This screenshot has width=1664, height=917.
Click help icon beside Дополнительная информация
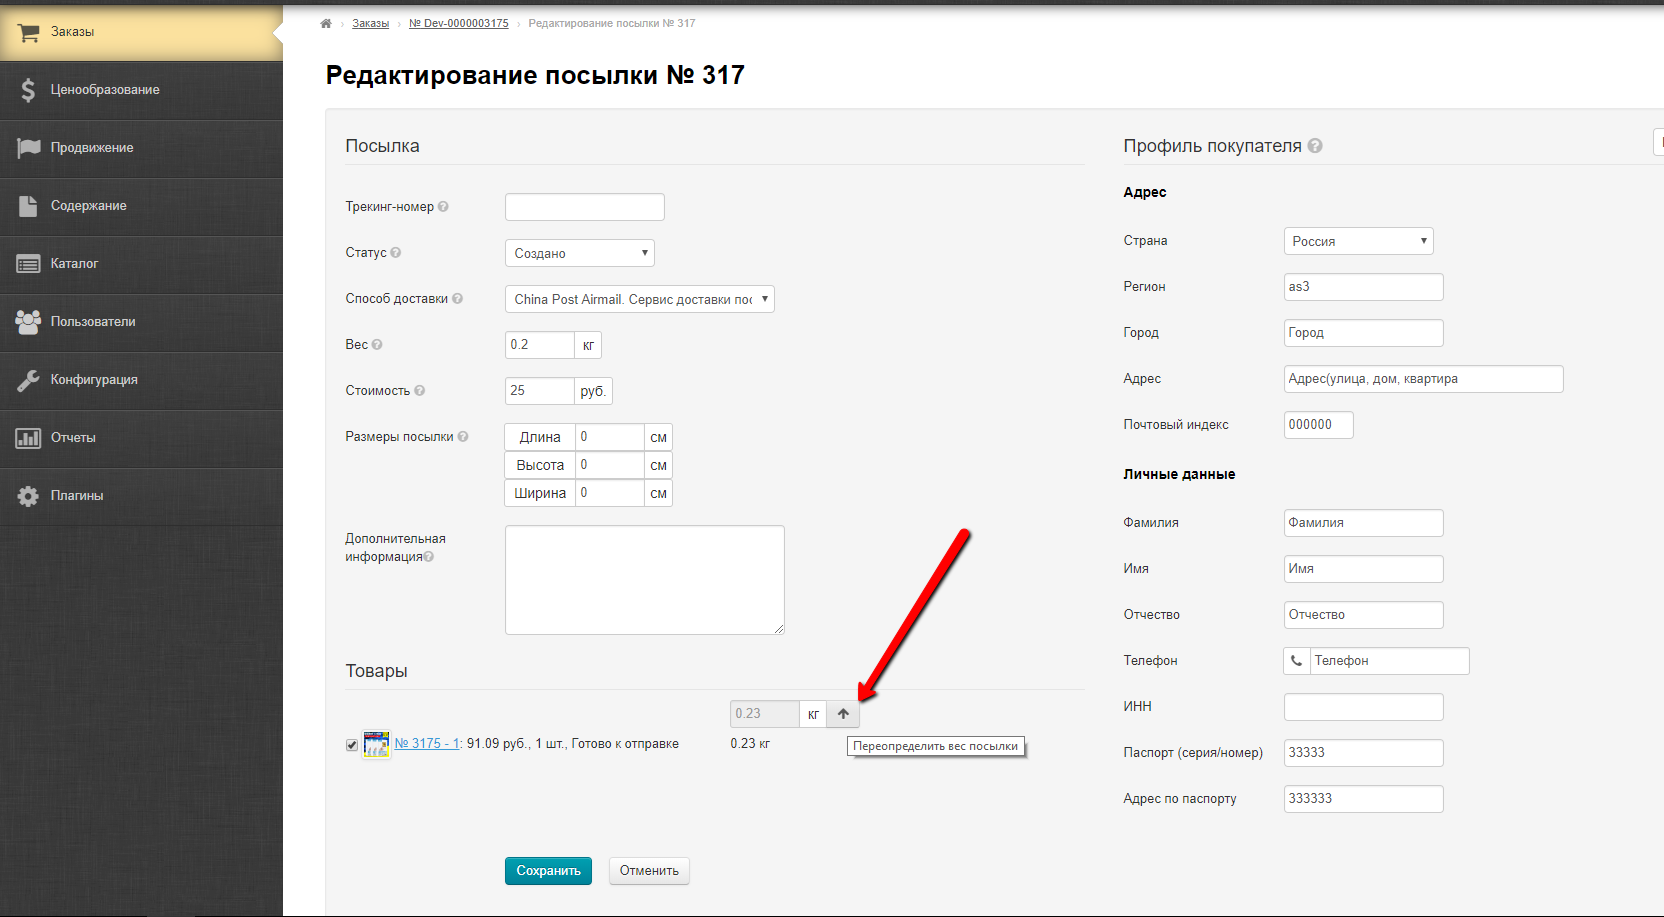(429, 557)
